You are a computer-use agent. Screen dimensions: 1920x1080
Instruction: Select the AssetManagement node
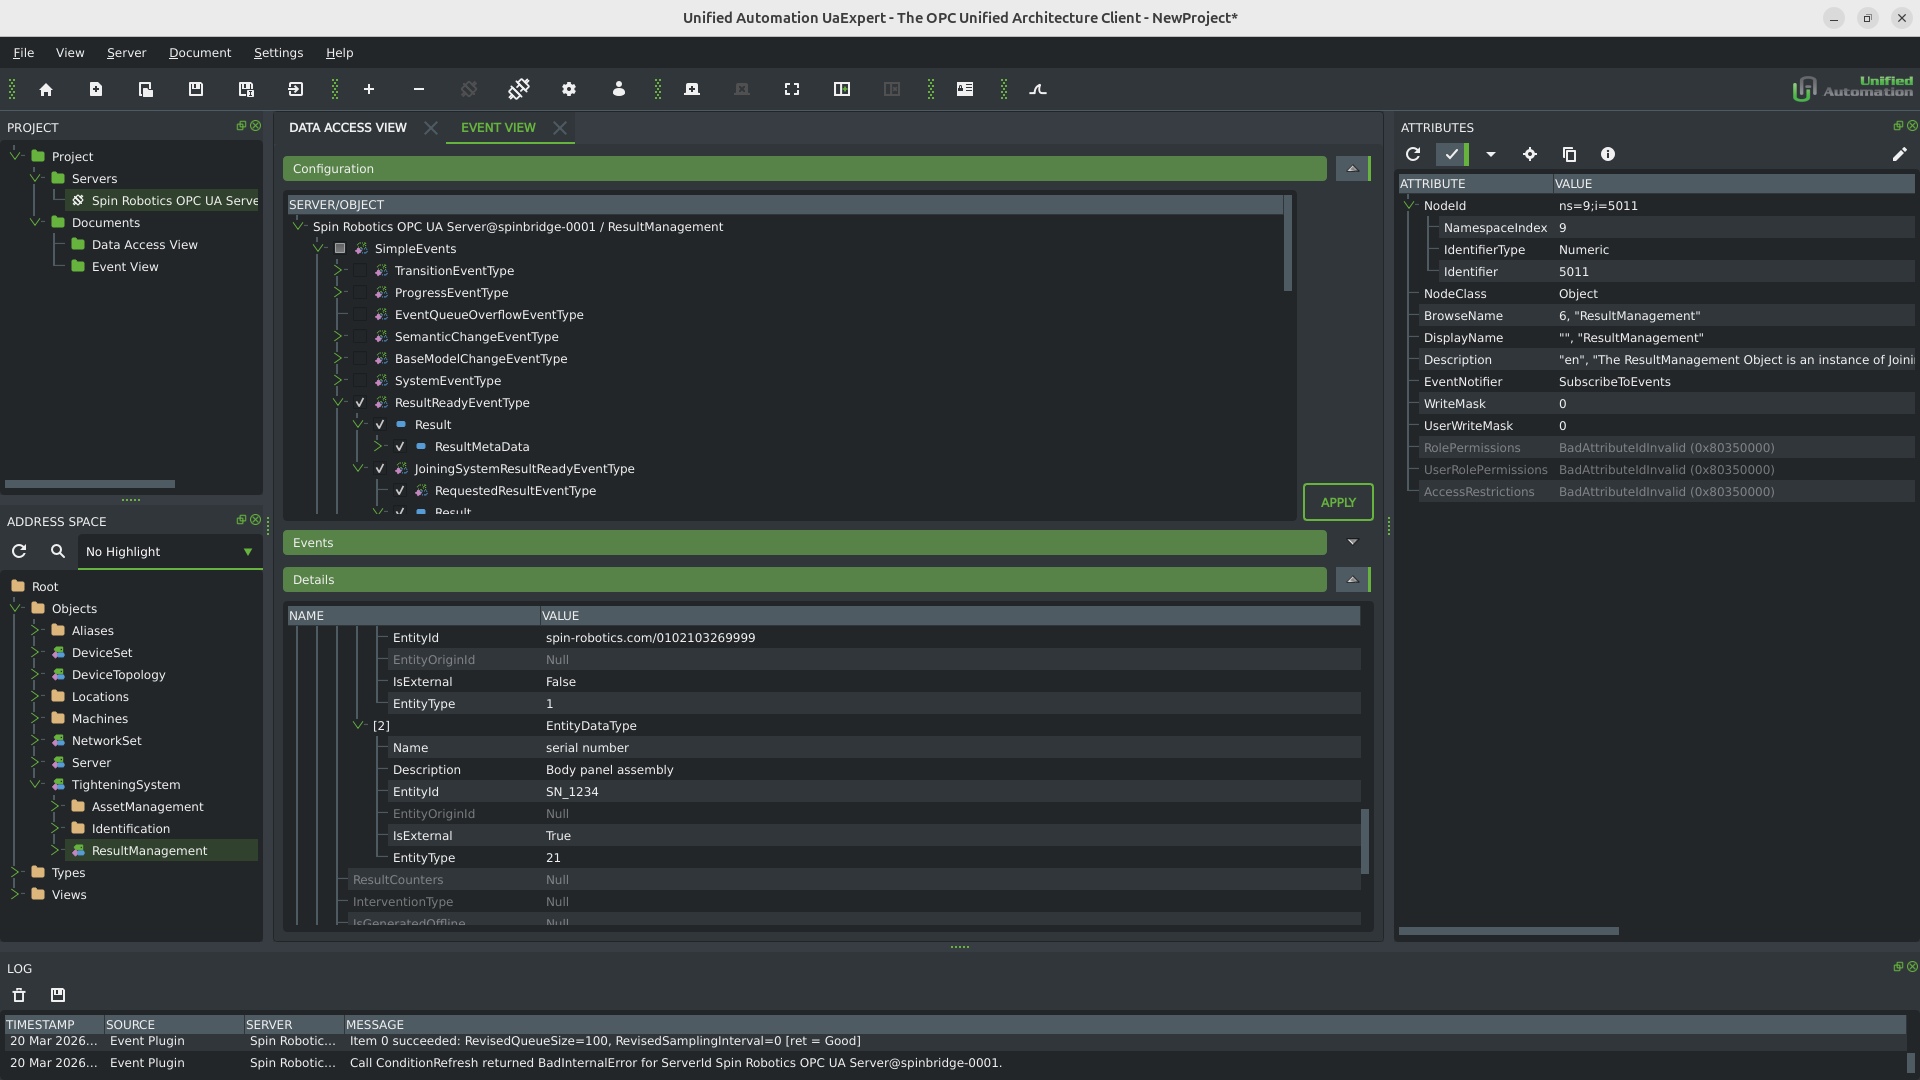click(x=147, y=807)
